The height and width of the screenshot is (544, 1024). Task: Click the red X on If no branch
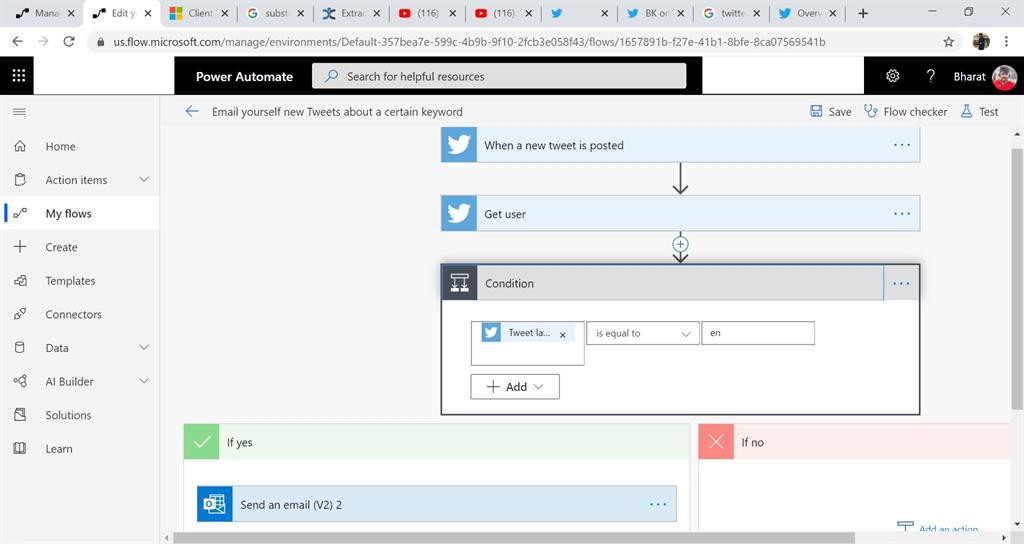pos(716,441)
